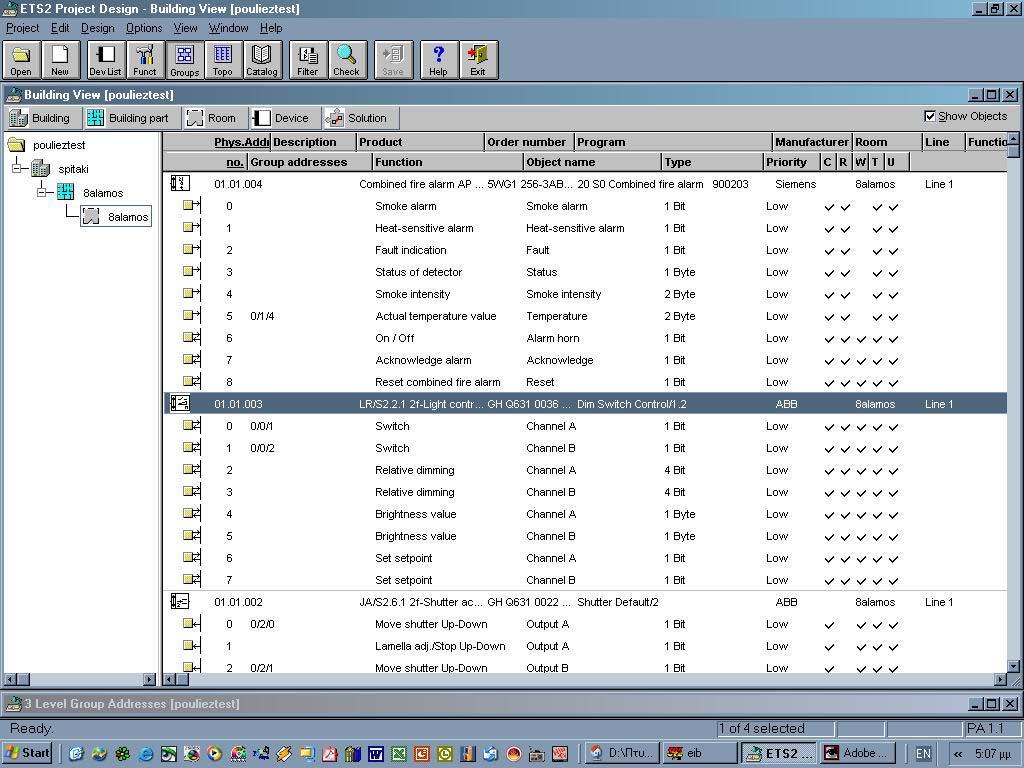Image resolution: width=1024 pixels, height=768 pixels.
Task: Toggle the Show Objects checkbox
Action: coord(930,116)
